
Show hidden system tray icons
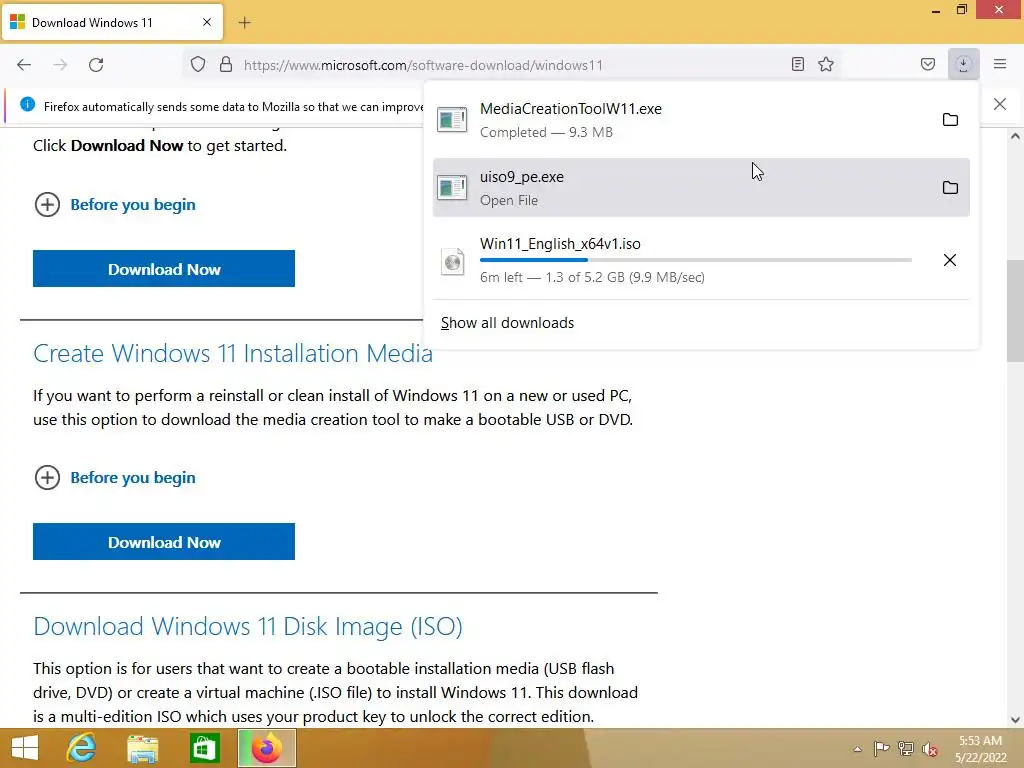tap(857, 748)
